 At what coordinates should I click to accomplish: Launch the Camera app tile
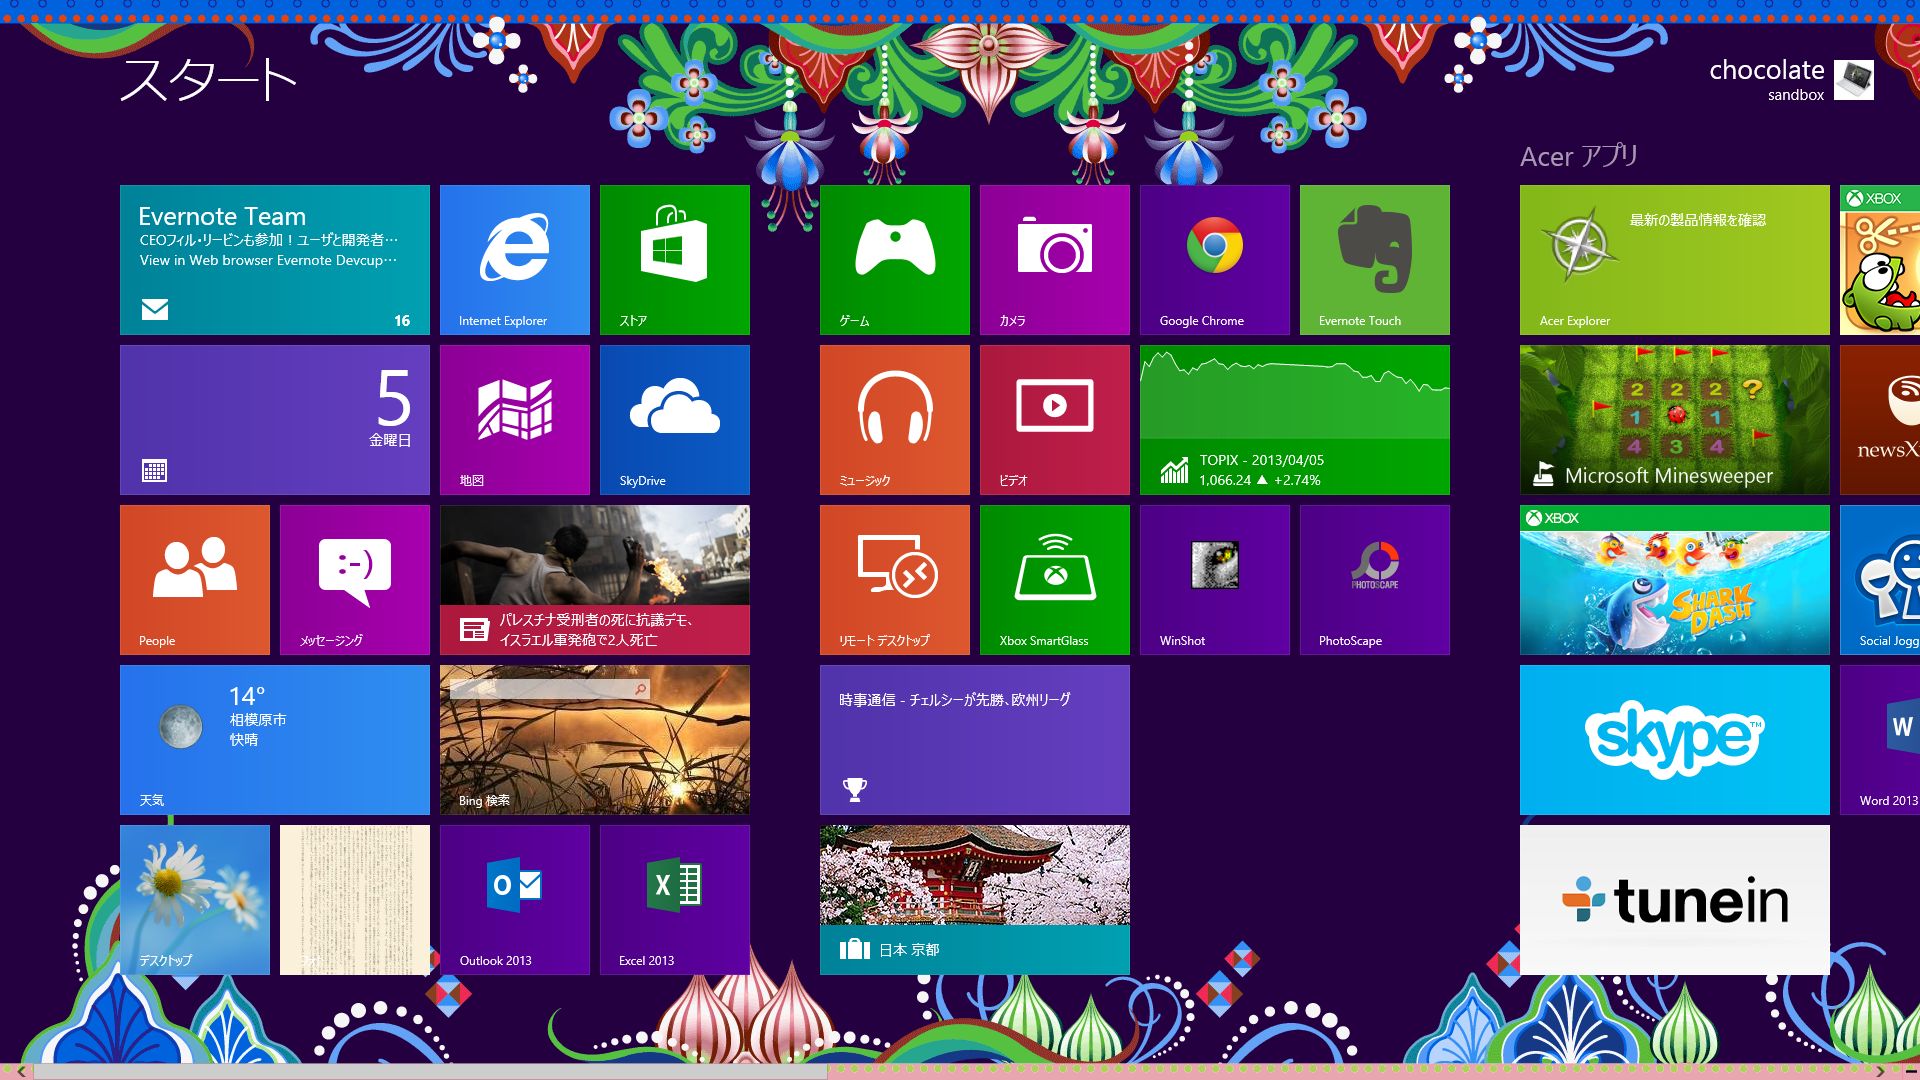pos(1054,259)
